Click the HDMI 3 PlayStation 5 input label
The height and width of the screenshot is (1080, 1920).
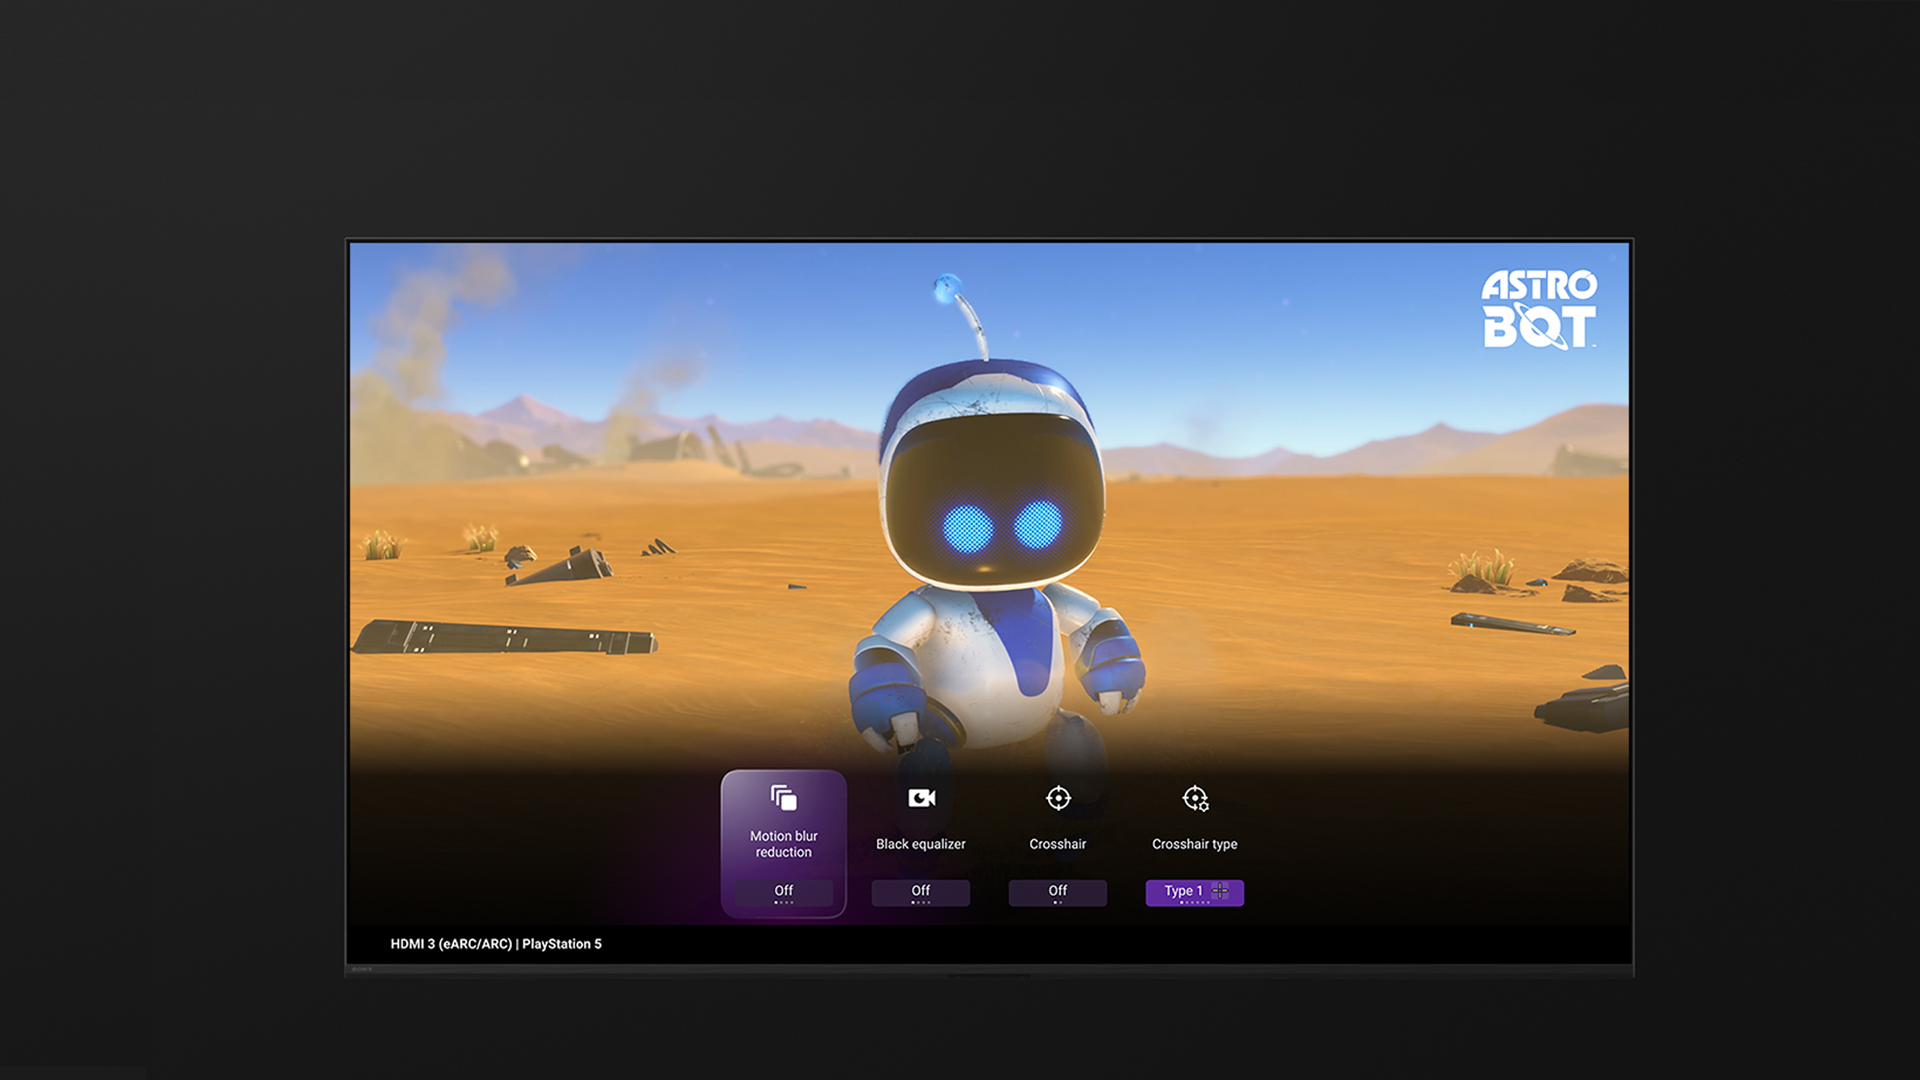(496, 944)
